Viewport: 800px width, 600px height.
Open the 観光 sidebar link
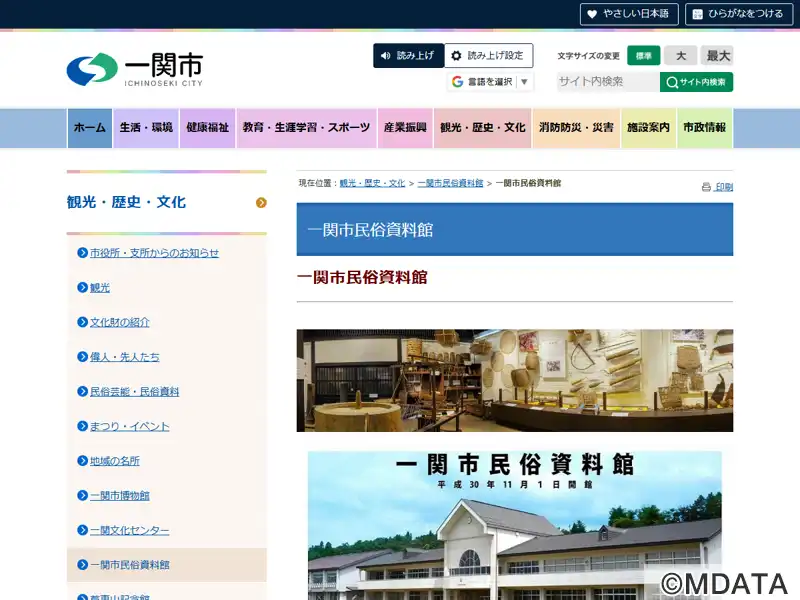tap(100, 288)
